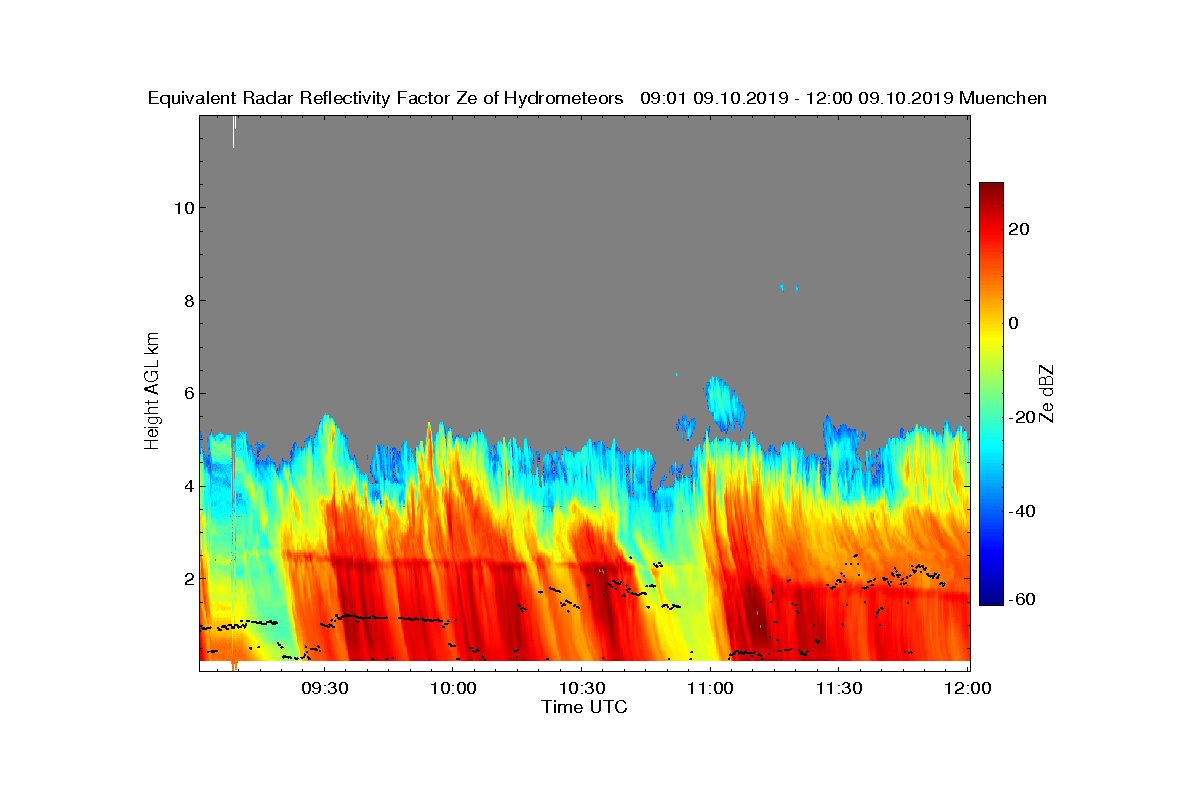Image resolution: width=1200 pixels, height=800 pixels.
Task: Click the '10:30' time tick label
Action: point(582,688)
